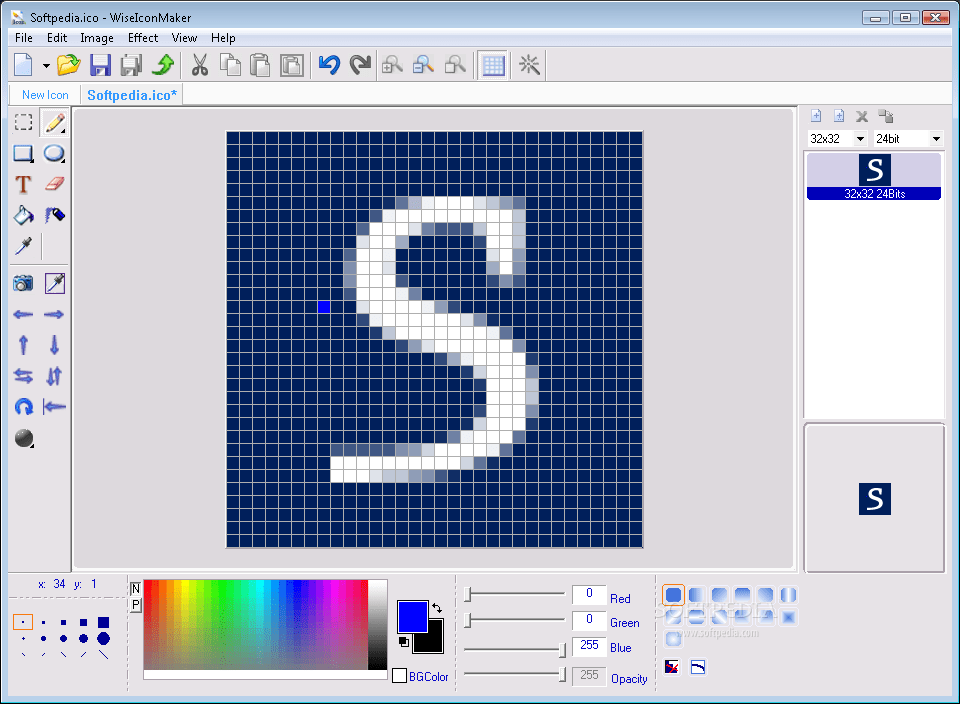The height and width of the screenshot is (704, 960).
Task: Toggle the N palette mode button
Action: (136, 588)
